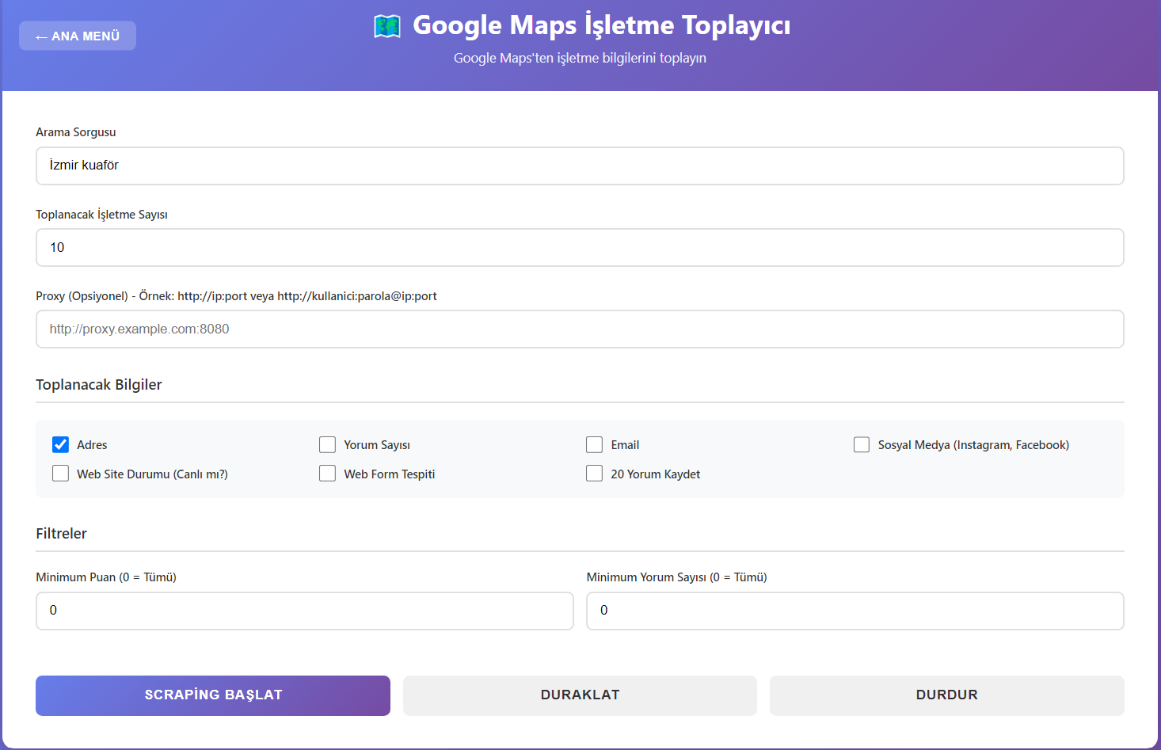Click the Toplanacak Bilgiler section heading
This screenshot has width=1161, height=750.
[98, 385]
